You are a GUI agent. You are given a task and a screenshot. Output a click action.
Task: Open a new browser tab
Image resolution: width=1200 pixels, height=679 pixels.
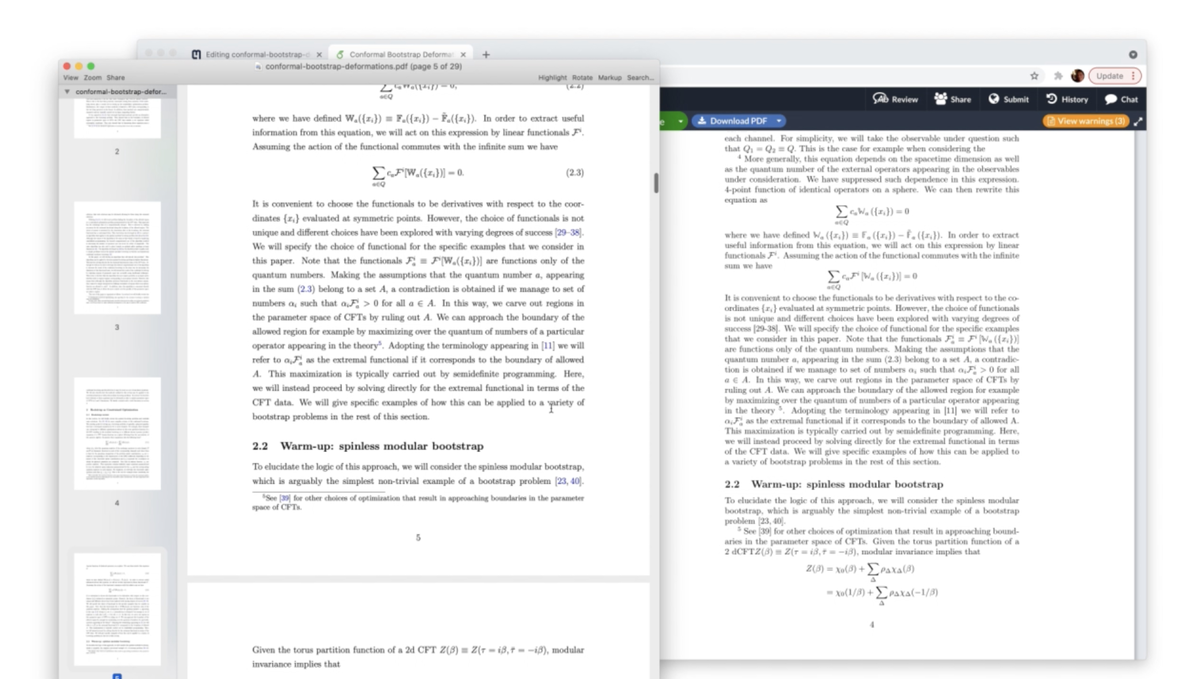tap(486, 55)
